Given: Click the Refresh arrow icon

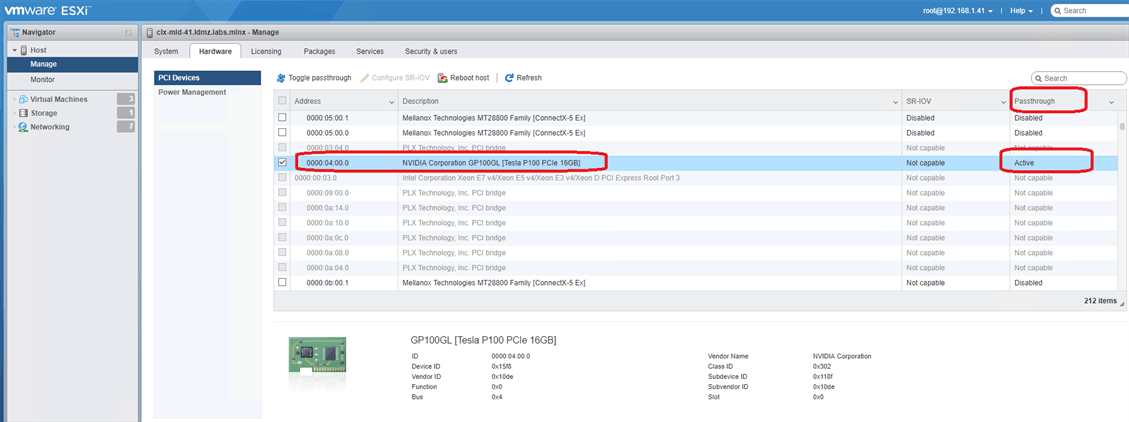Looking at the screenshot, I should 509,78.
